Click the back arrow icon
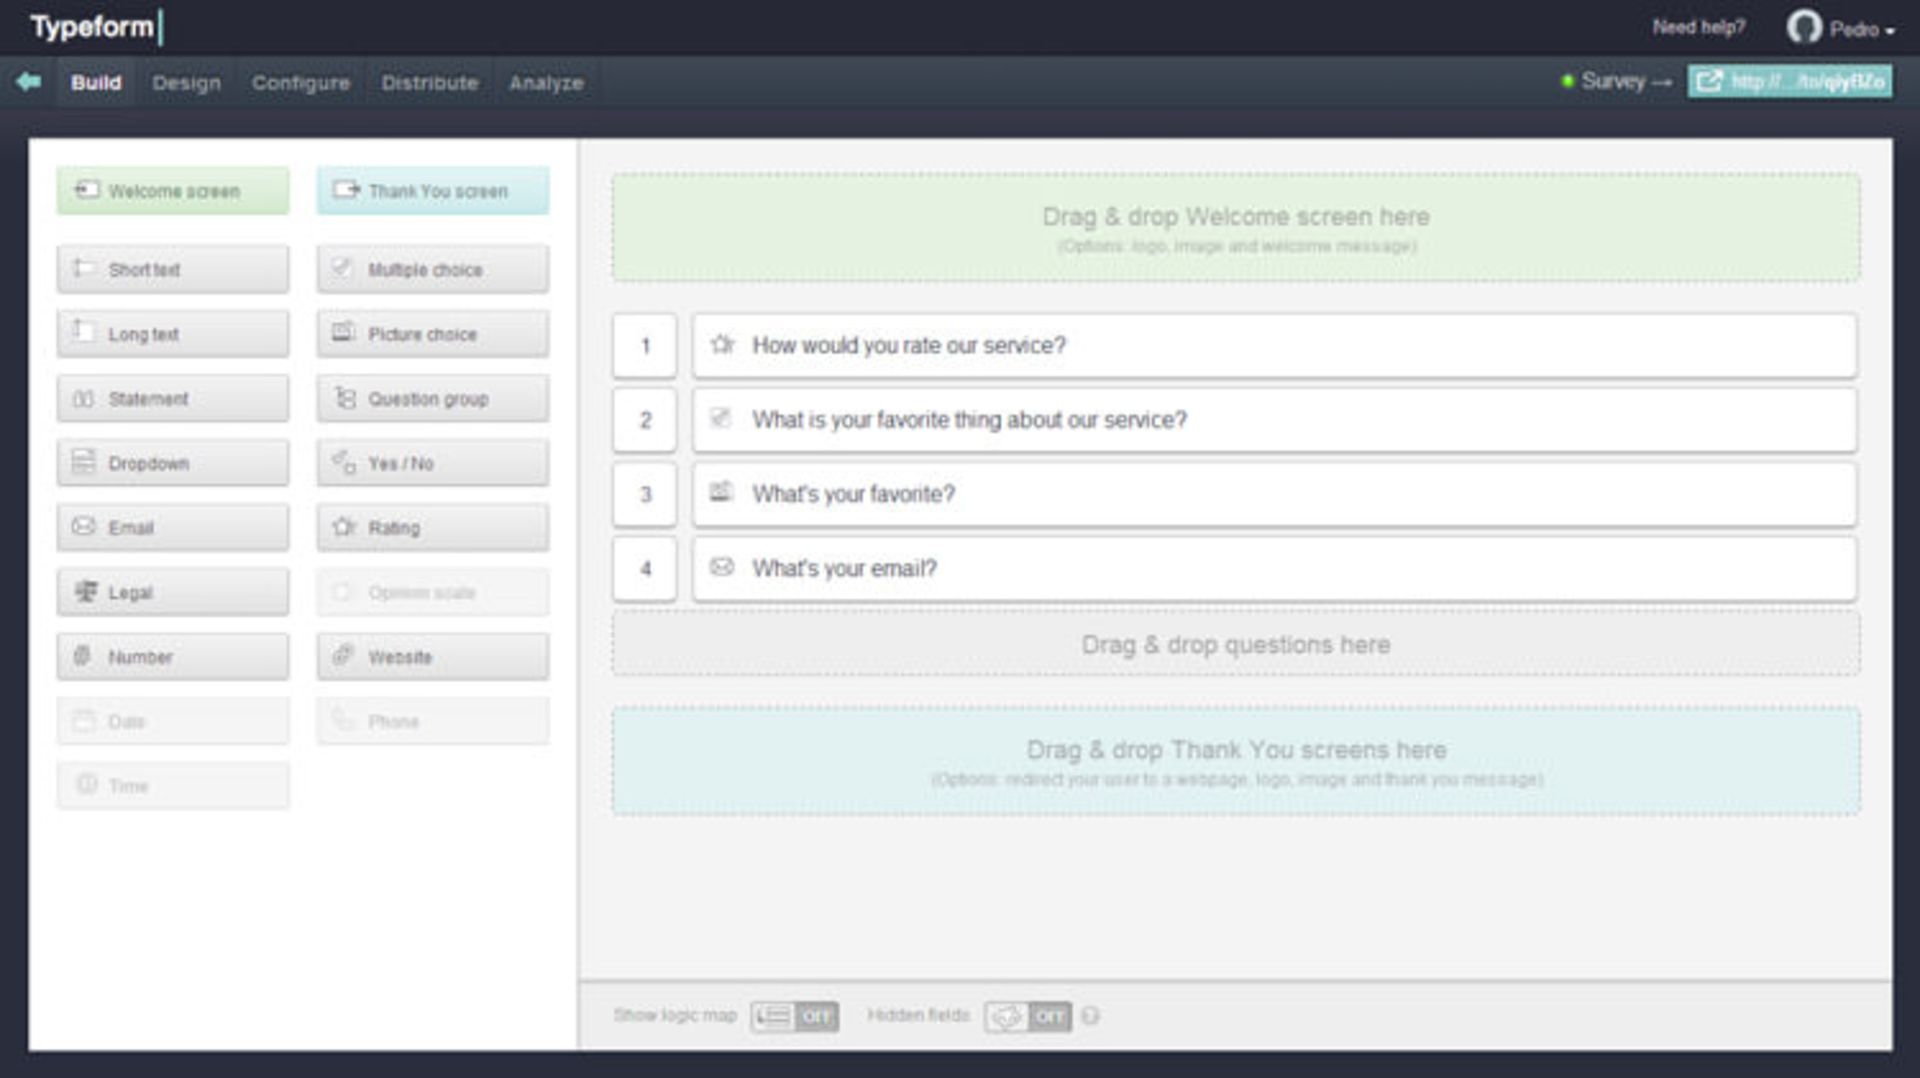This screenshot has height=1078, width=1920. 29,82
